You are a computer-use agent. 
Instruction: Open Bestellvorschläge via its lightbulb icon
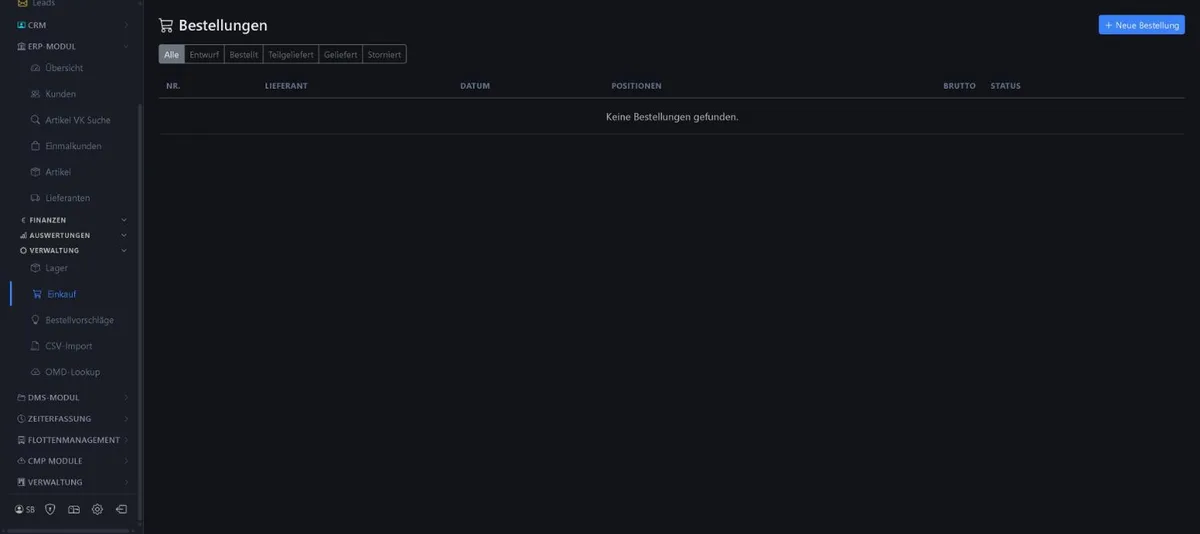pyautogui.click(x=36, y=320)
